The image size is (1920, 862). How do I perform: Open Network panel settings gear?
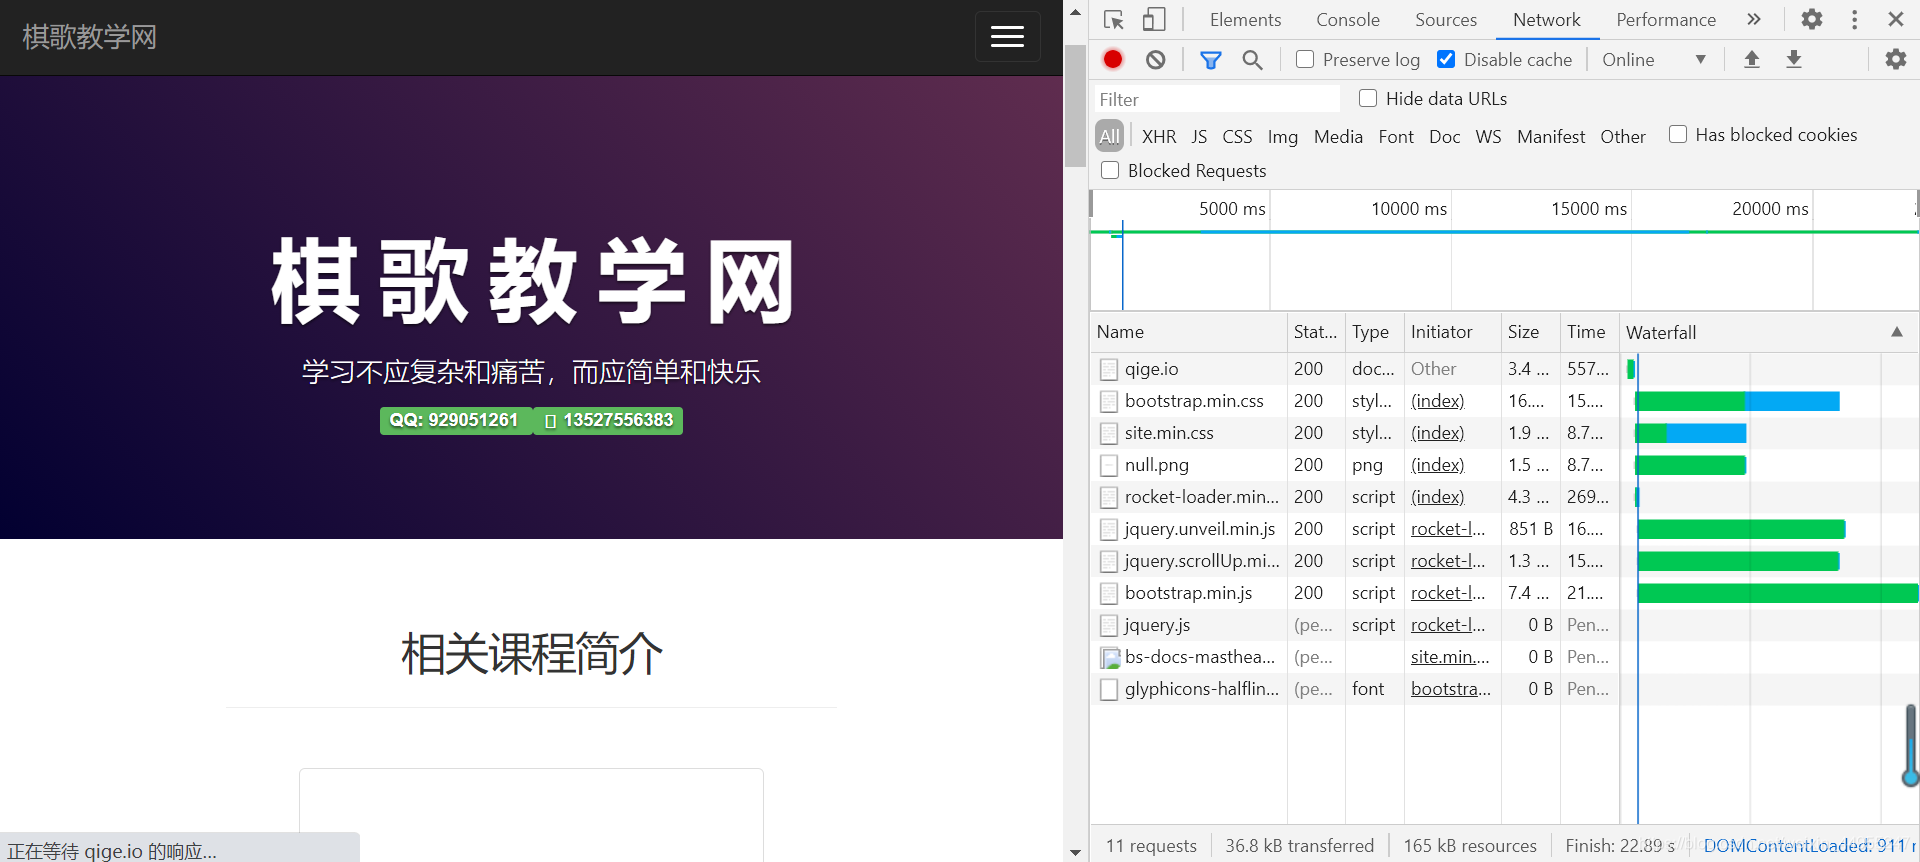click(x=1896, y=60)
